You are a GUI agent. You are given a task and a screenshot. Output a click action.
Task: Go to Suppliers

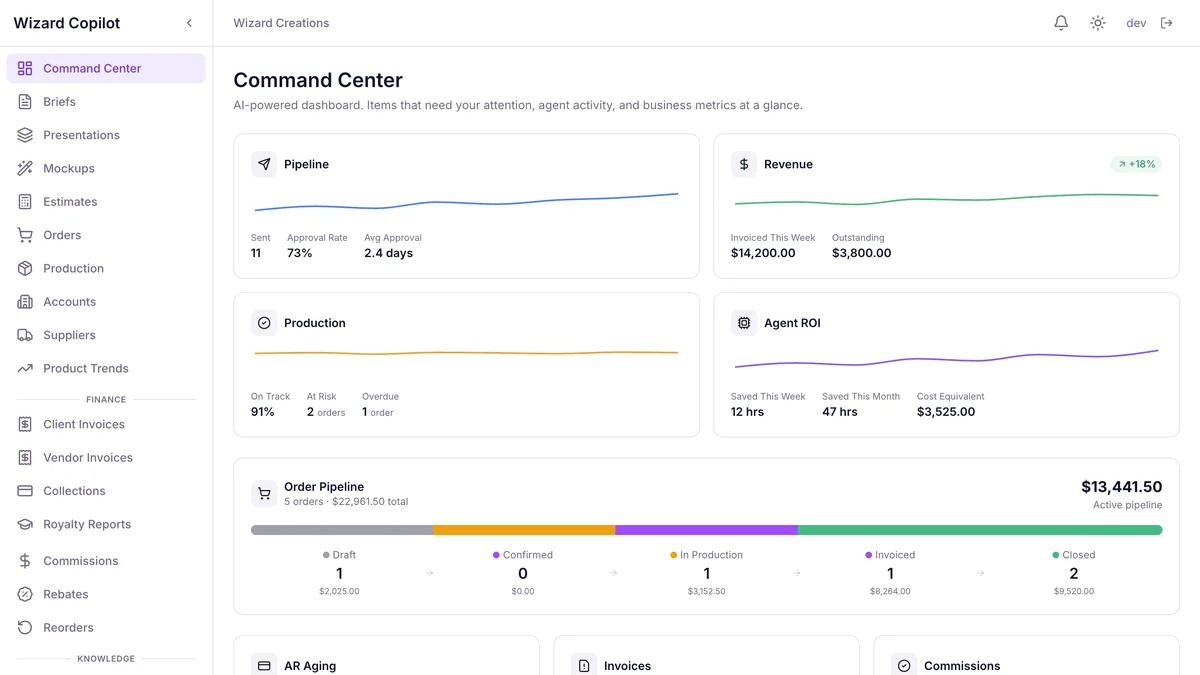coord(106,335)
